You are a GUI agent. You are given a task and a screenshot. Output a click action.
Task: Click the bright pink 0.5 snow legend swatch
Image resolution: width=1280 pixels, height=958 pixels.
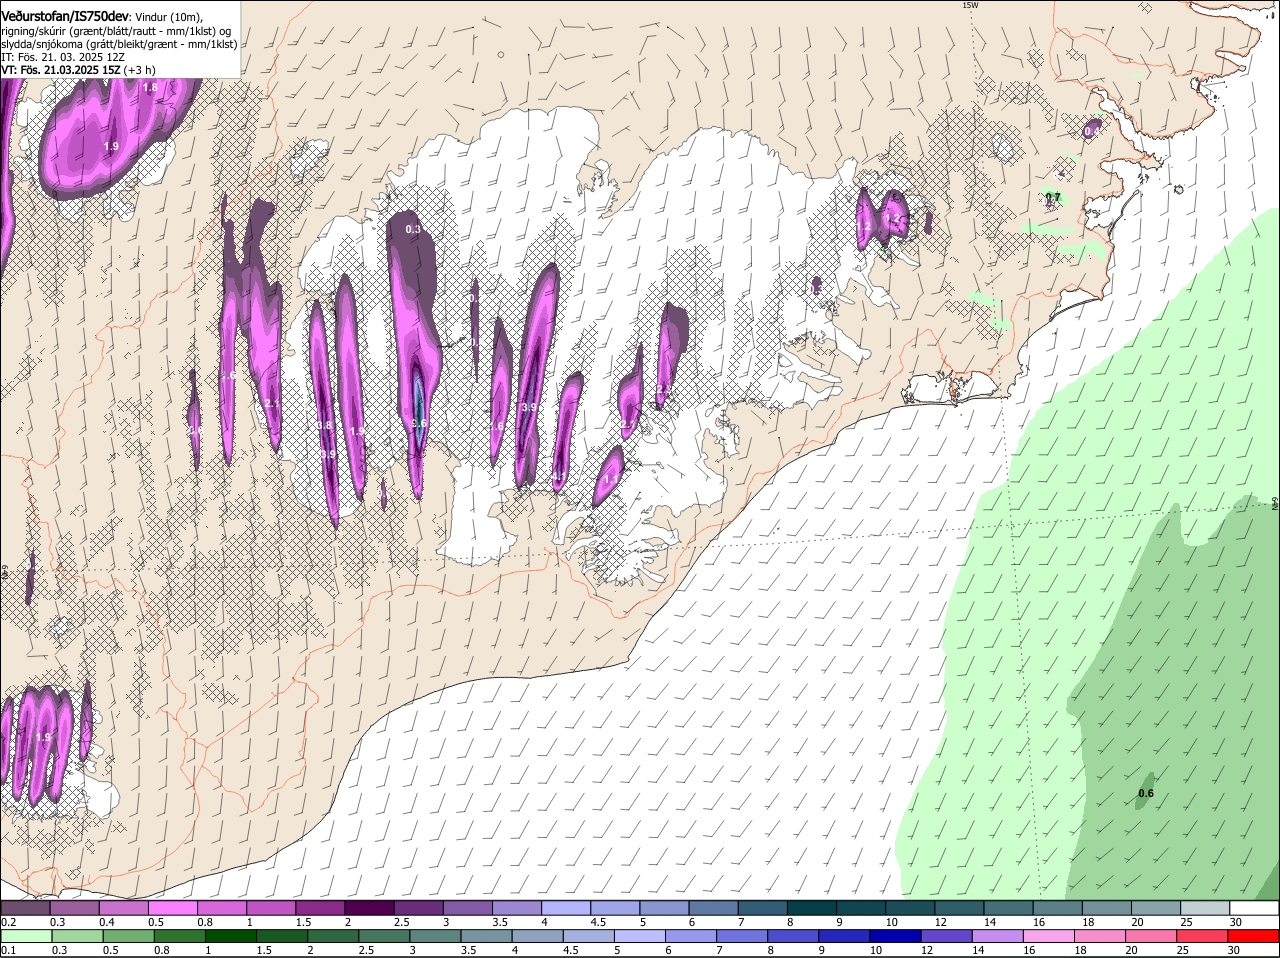[172, 908]
